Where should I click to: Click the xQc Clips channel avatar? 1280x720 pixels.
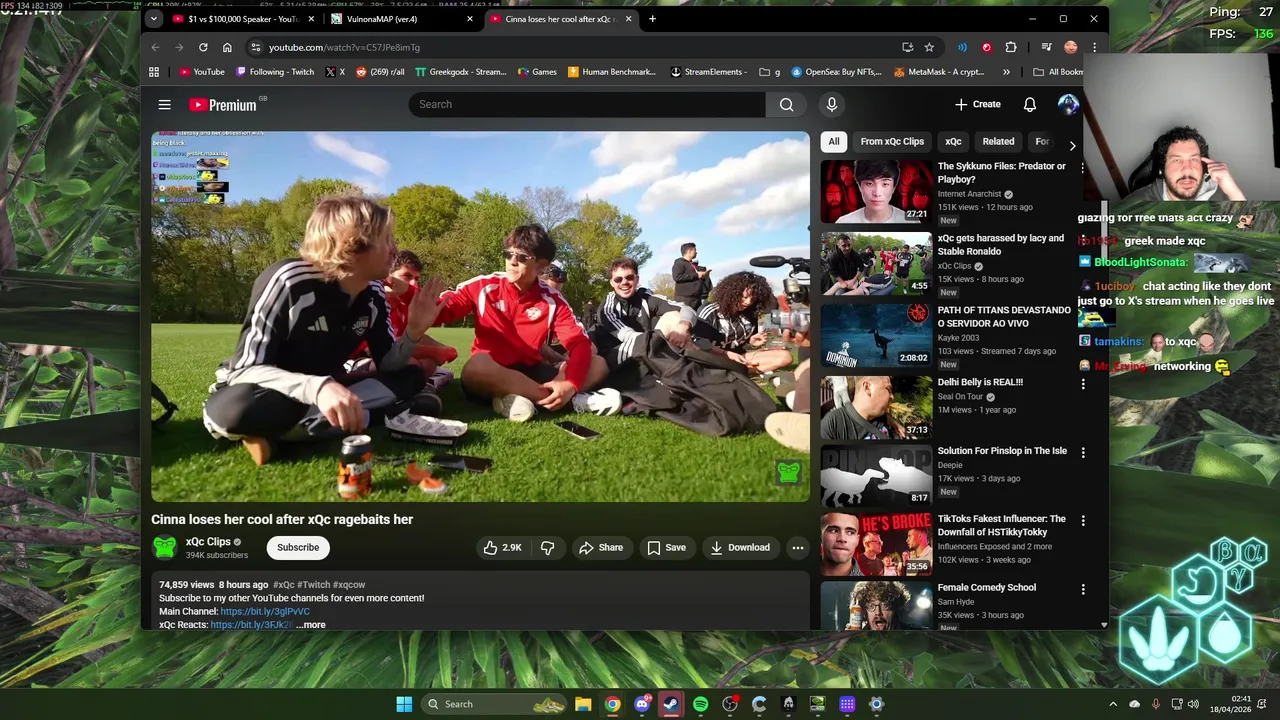click(164, 547)
